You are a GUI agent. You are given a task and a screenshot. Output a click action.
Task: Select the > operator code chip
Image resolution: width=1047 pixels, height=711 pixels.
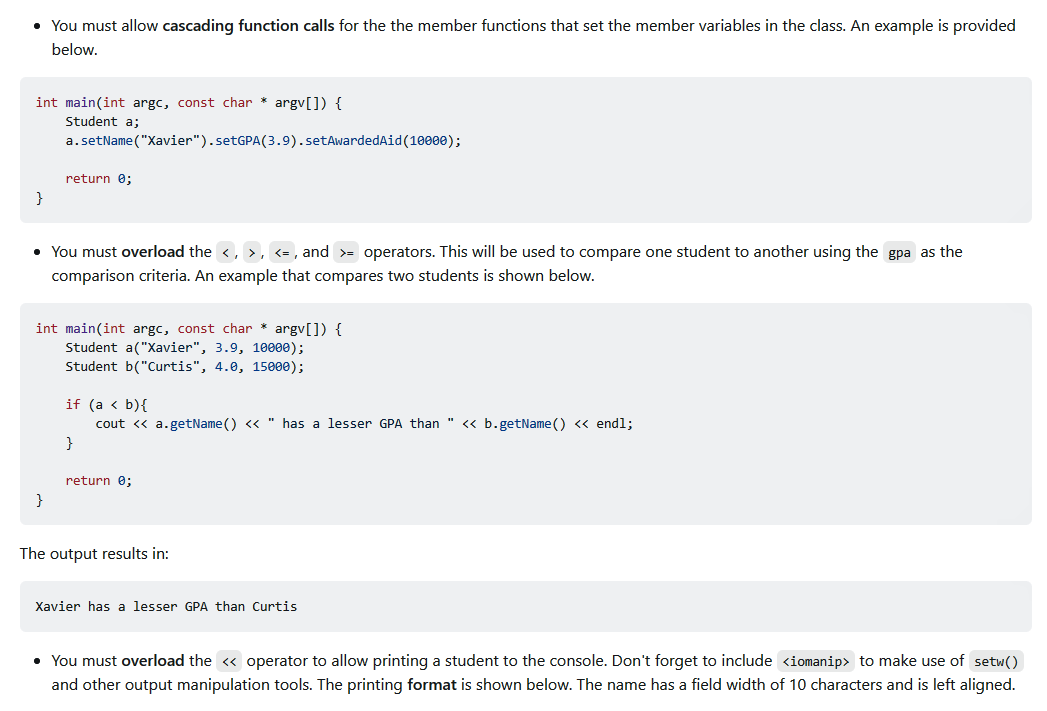coord(252,252)
